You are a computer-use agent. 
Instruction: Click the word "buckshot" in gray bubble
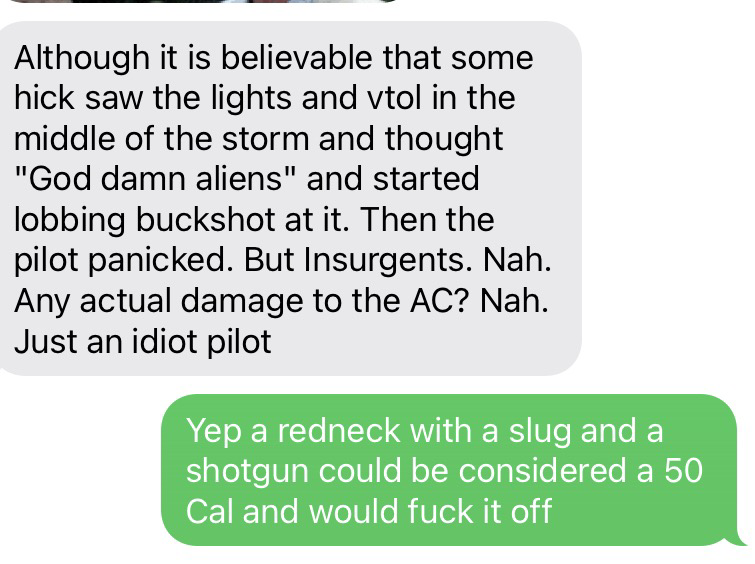(x=206, y=220)
